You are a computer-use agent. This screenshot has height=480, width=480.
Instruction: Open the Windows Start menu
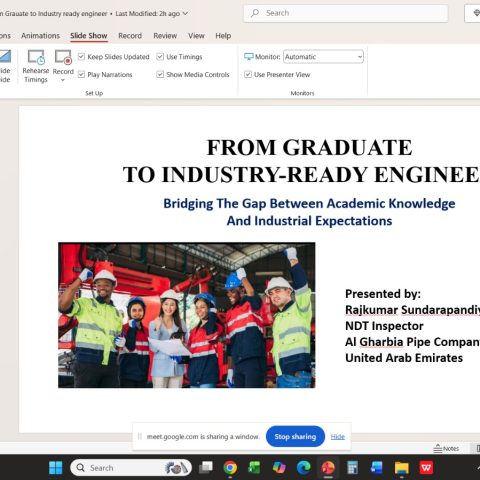tap(55, 468)
